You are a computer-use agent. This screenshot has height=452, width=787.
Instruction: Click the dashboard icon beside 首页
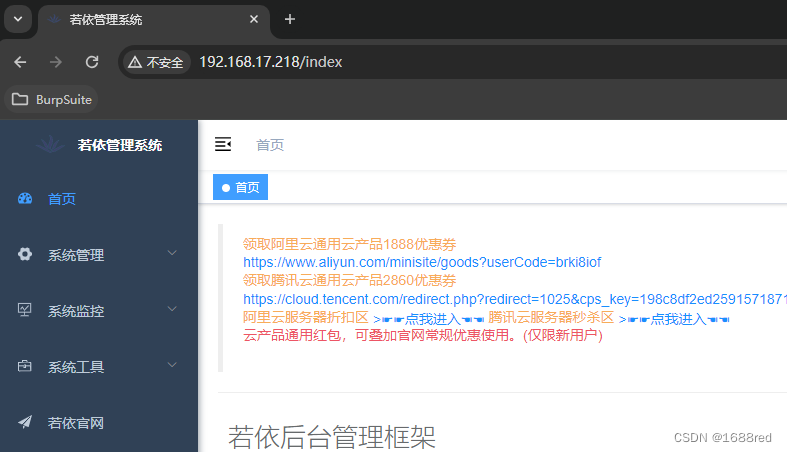(x=25, y=199)
